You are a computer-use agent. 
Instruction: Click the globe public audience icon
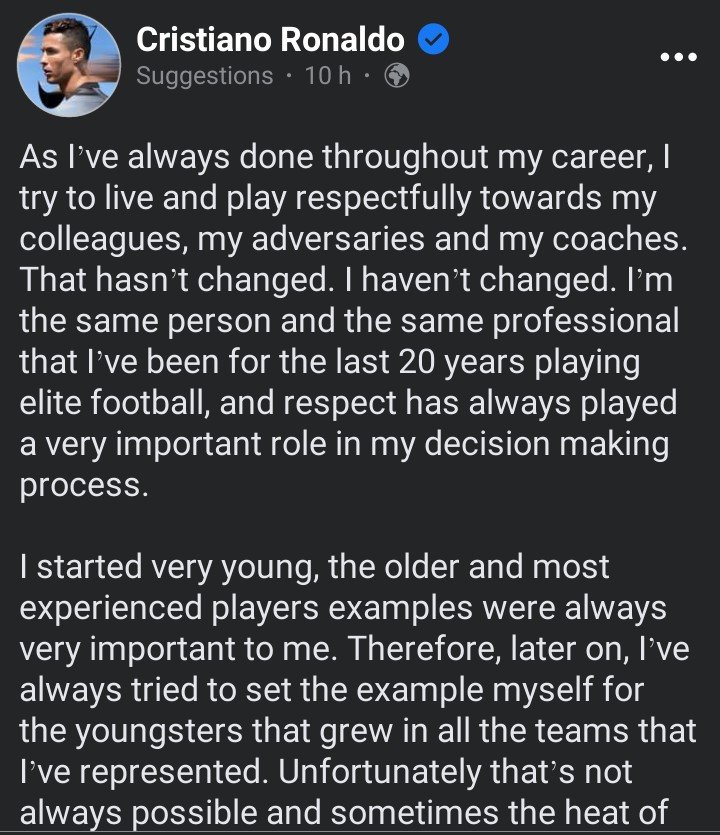coord(397,76)
